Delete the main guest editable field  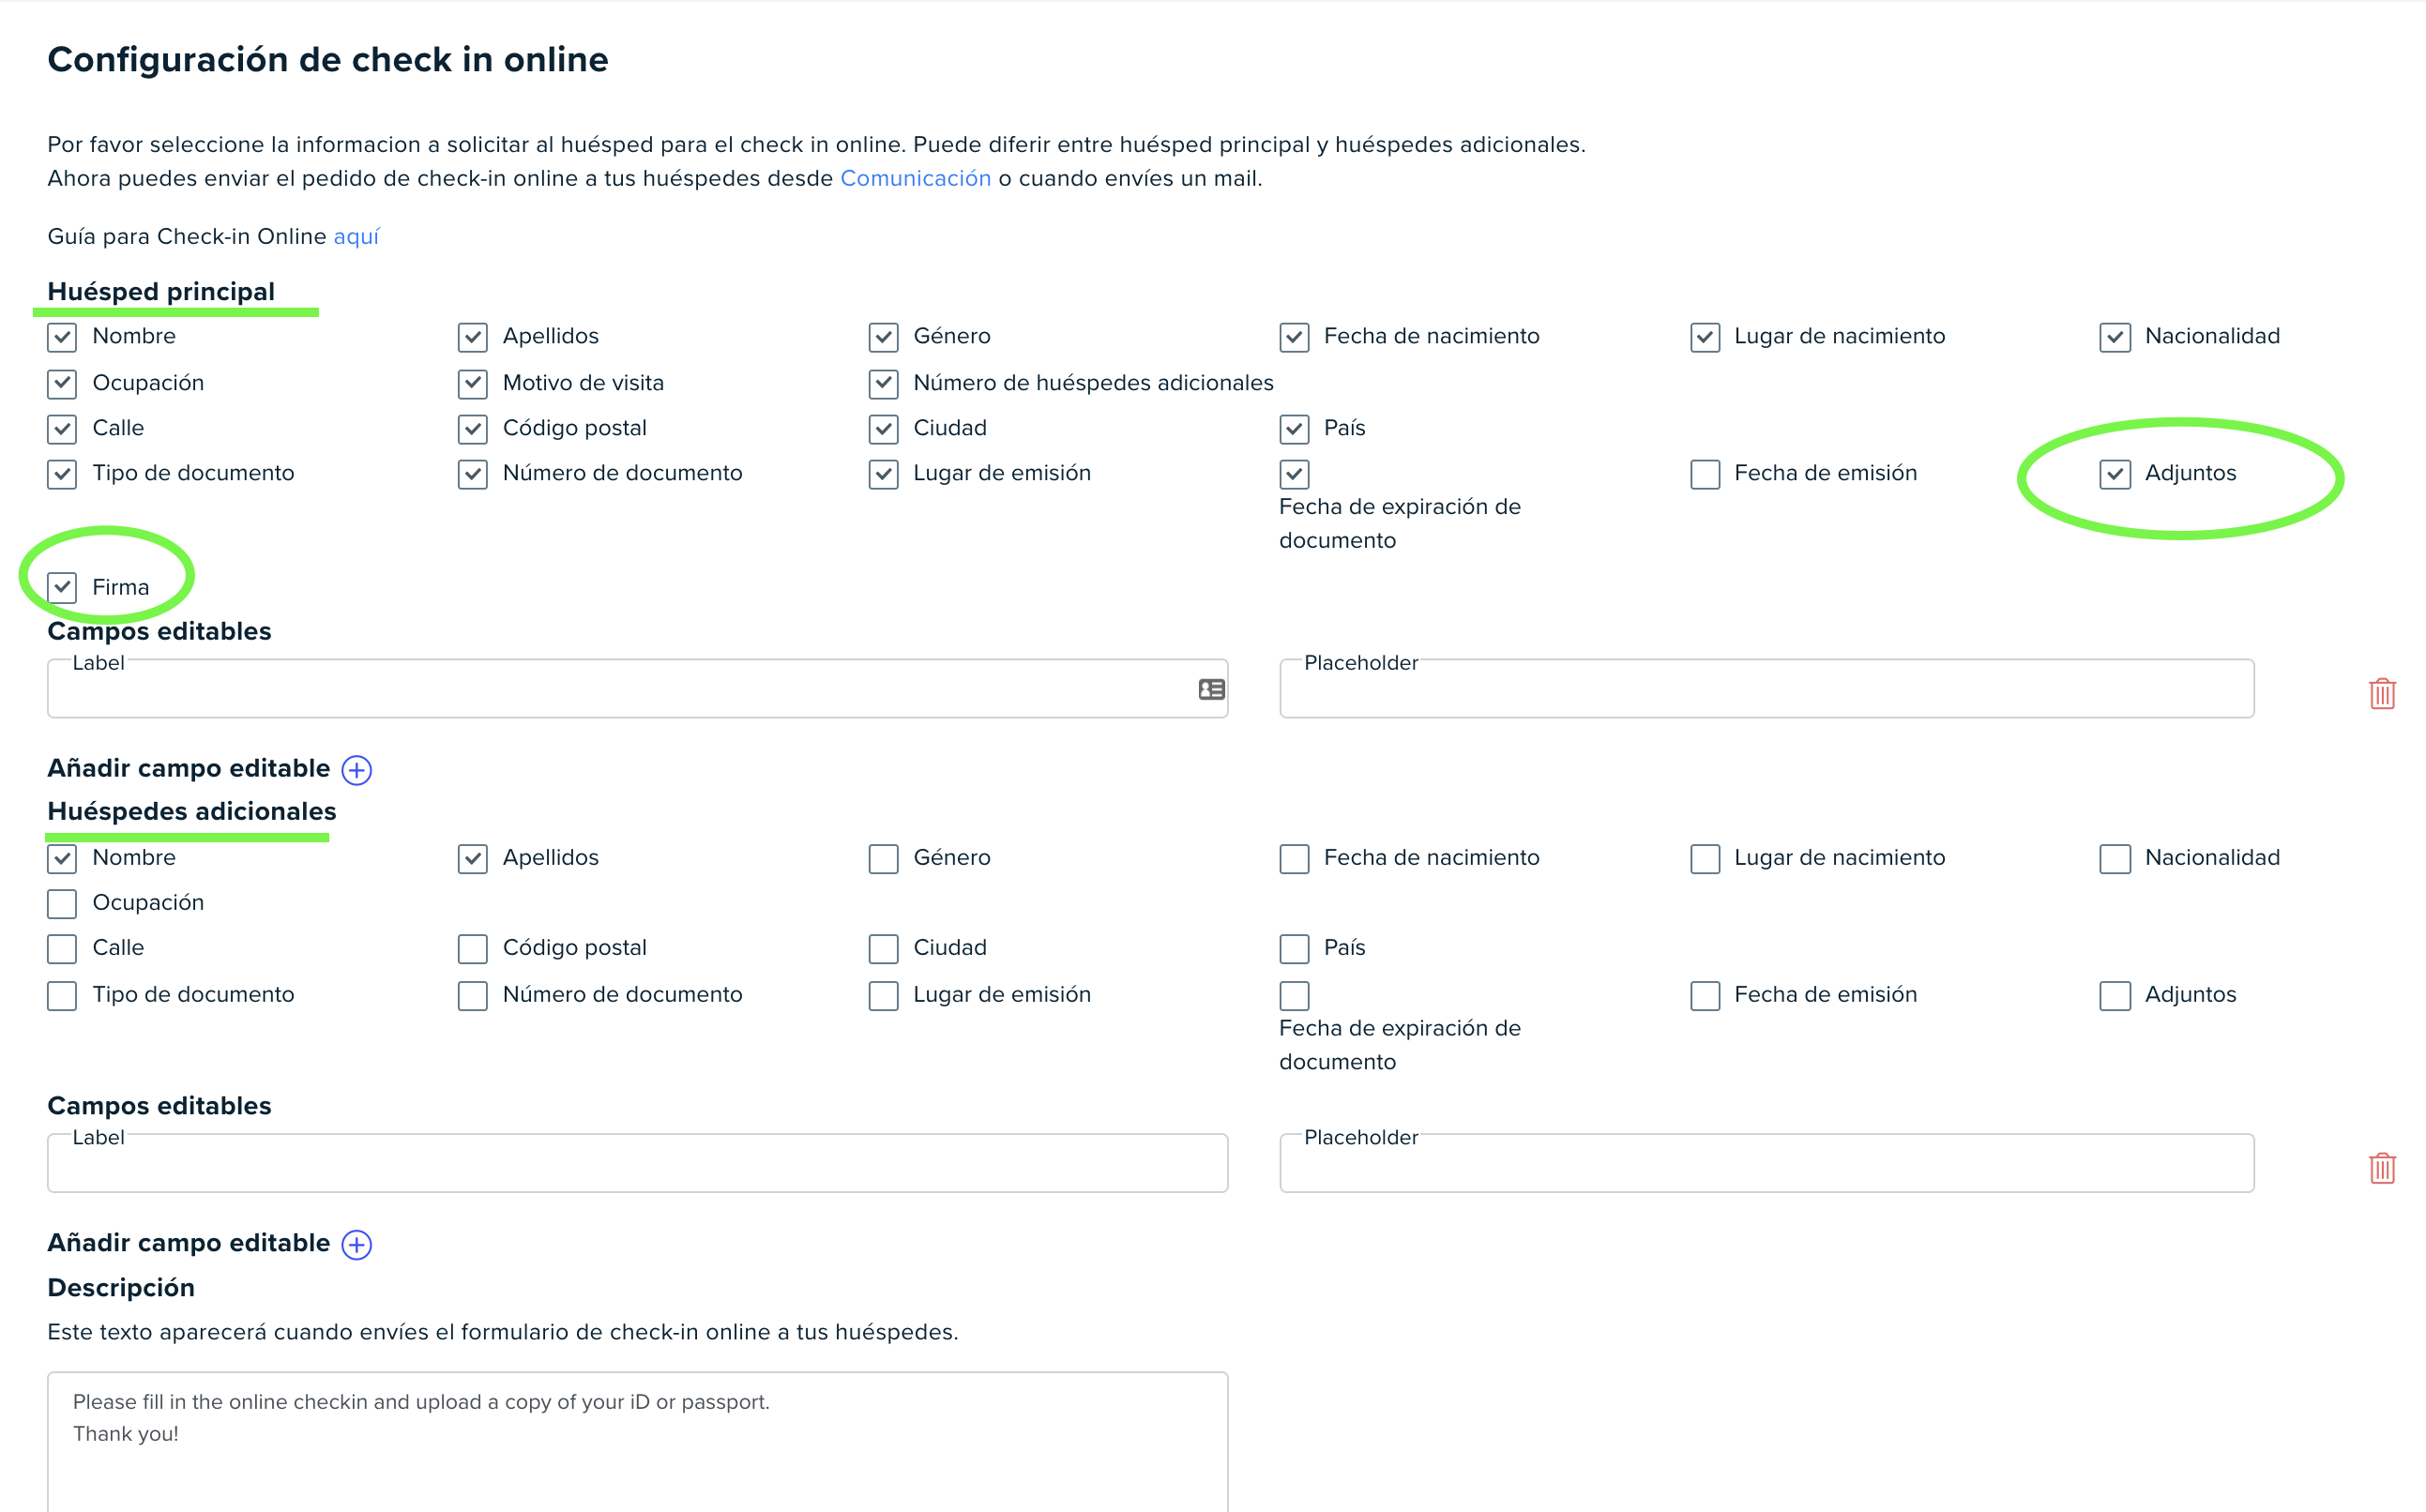click(2382, 693)
